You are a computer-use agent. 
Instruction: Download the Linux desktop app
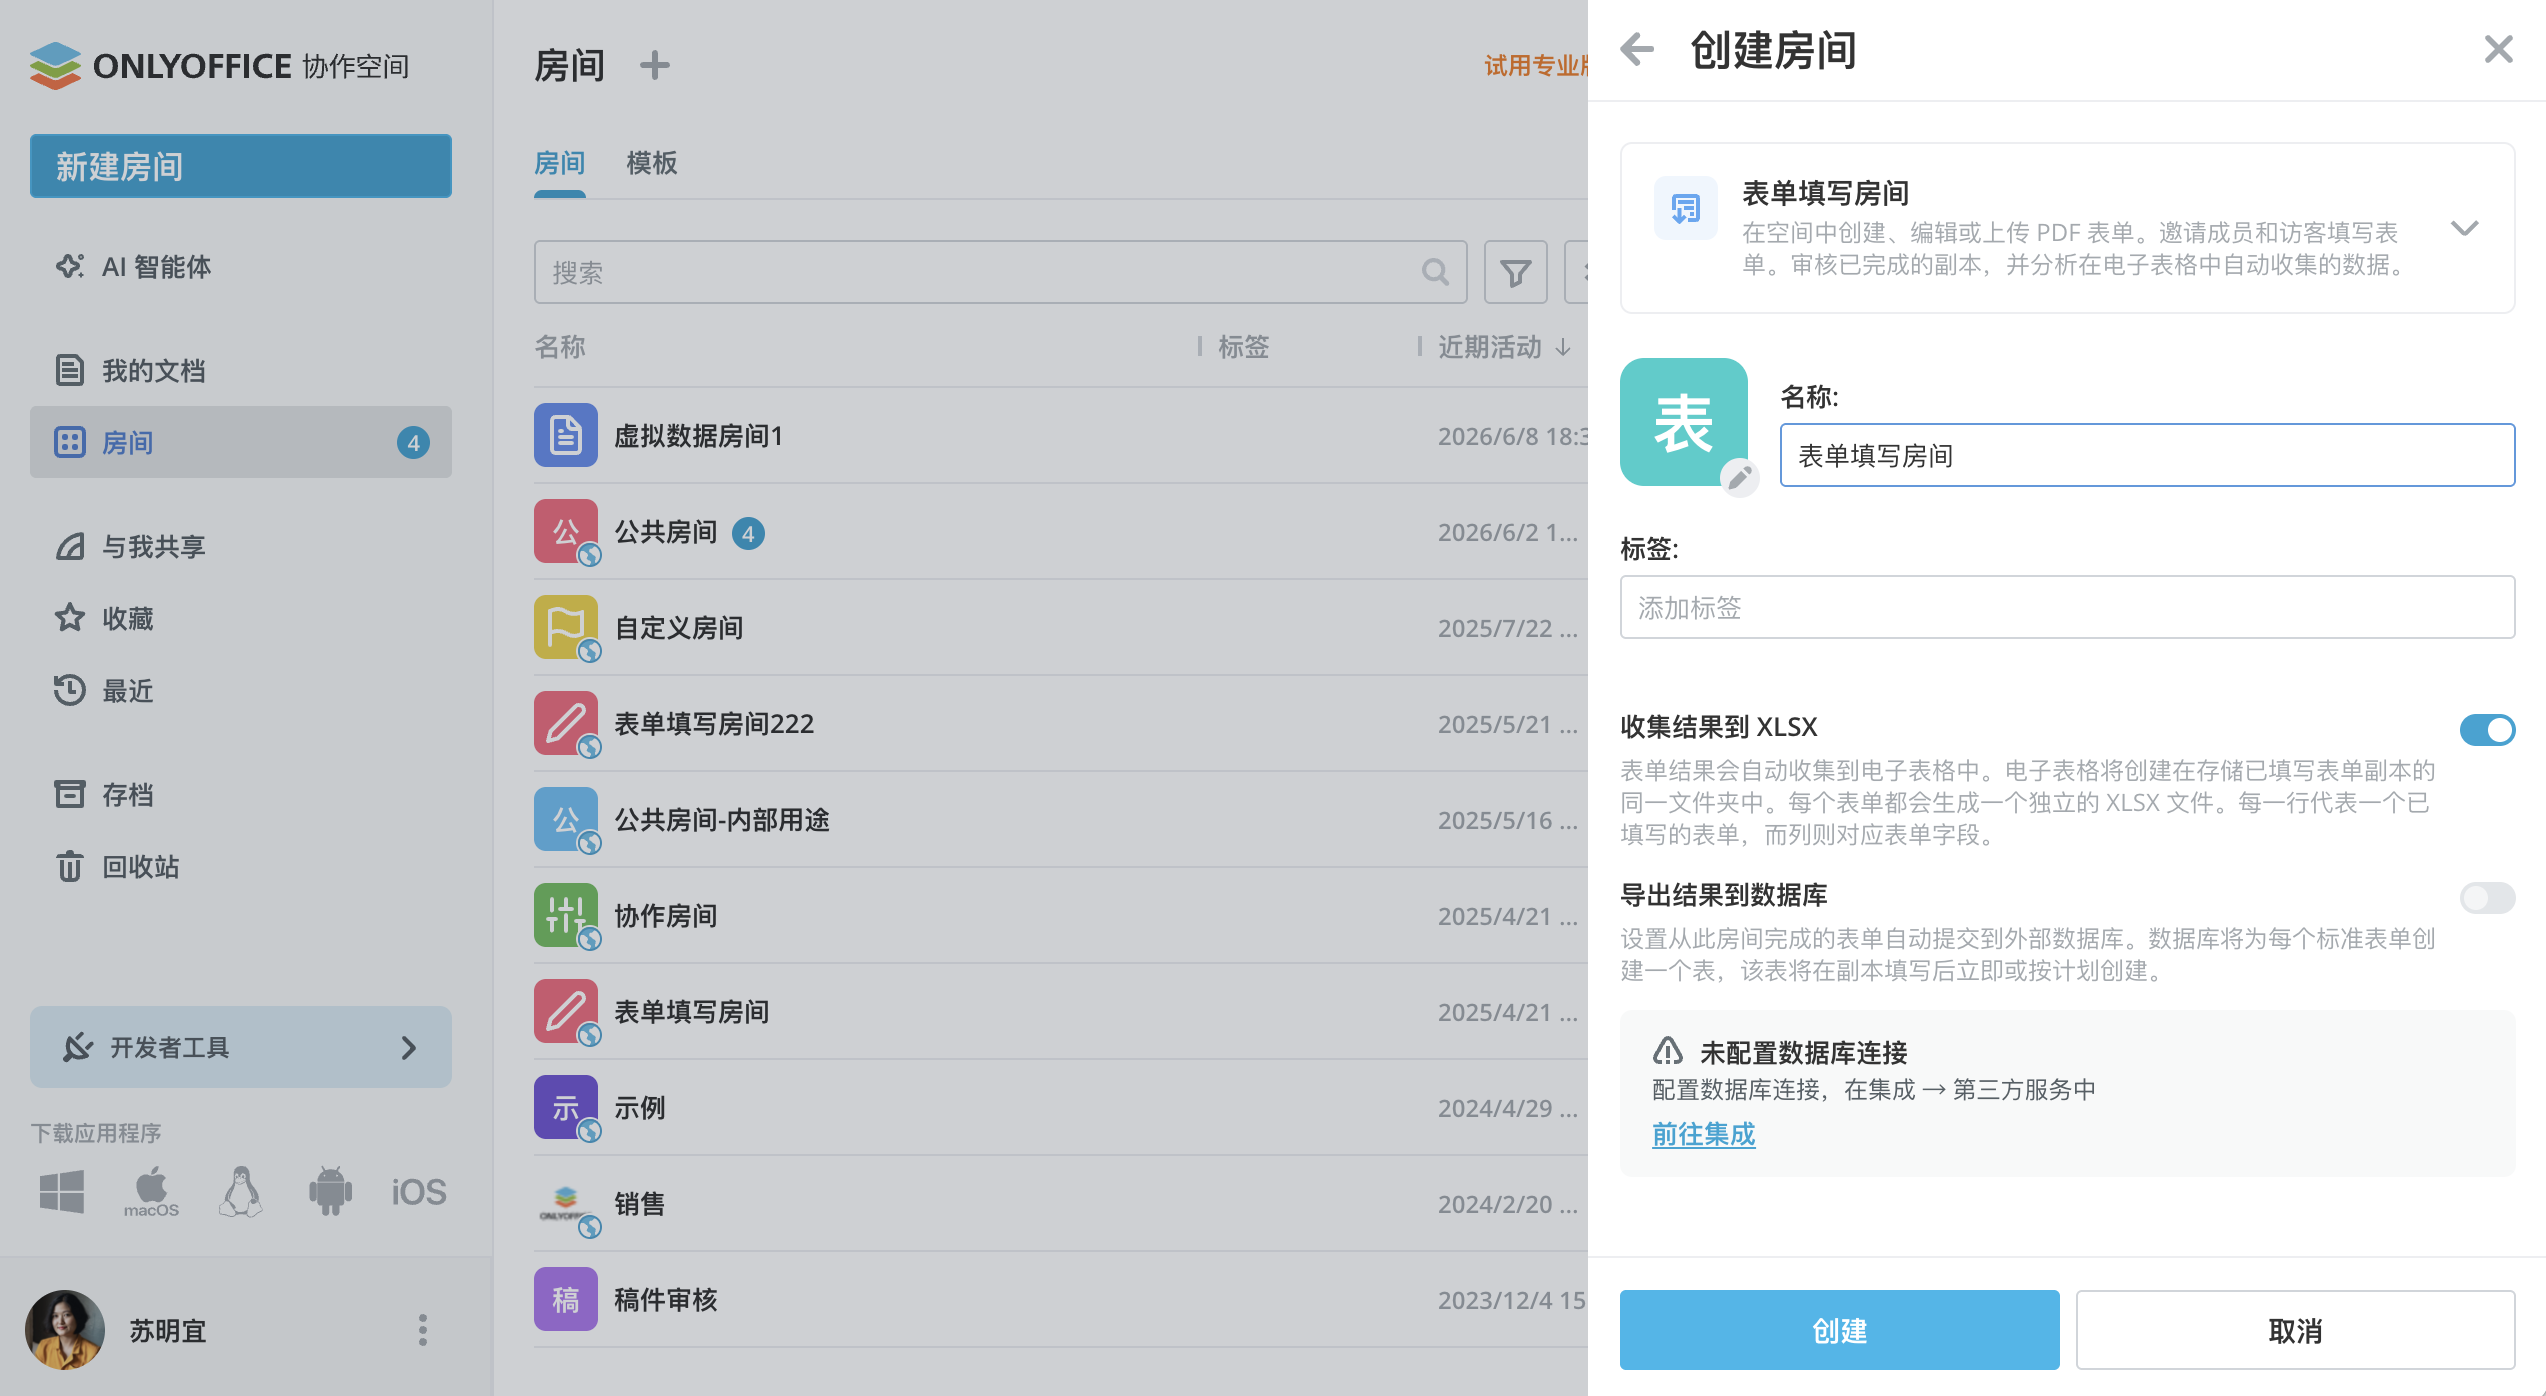click(240, 1191)
